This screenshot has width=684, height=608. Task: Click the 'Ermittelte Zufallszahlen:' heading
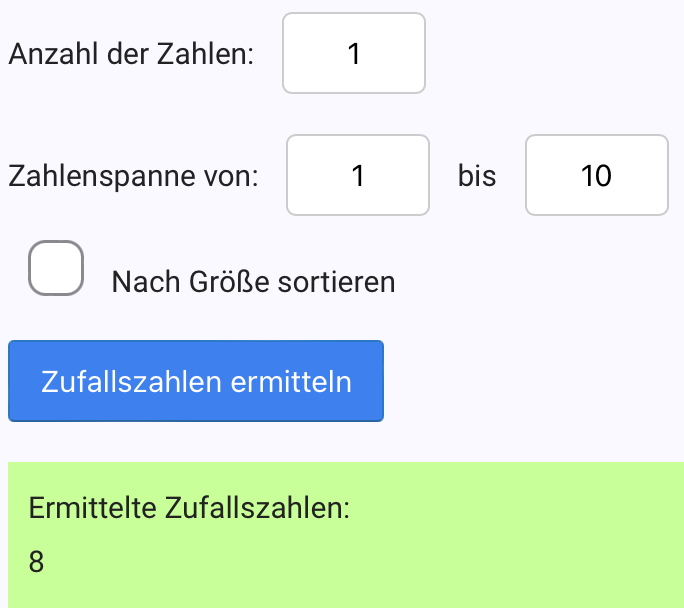[x=190, y=507]
